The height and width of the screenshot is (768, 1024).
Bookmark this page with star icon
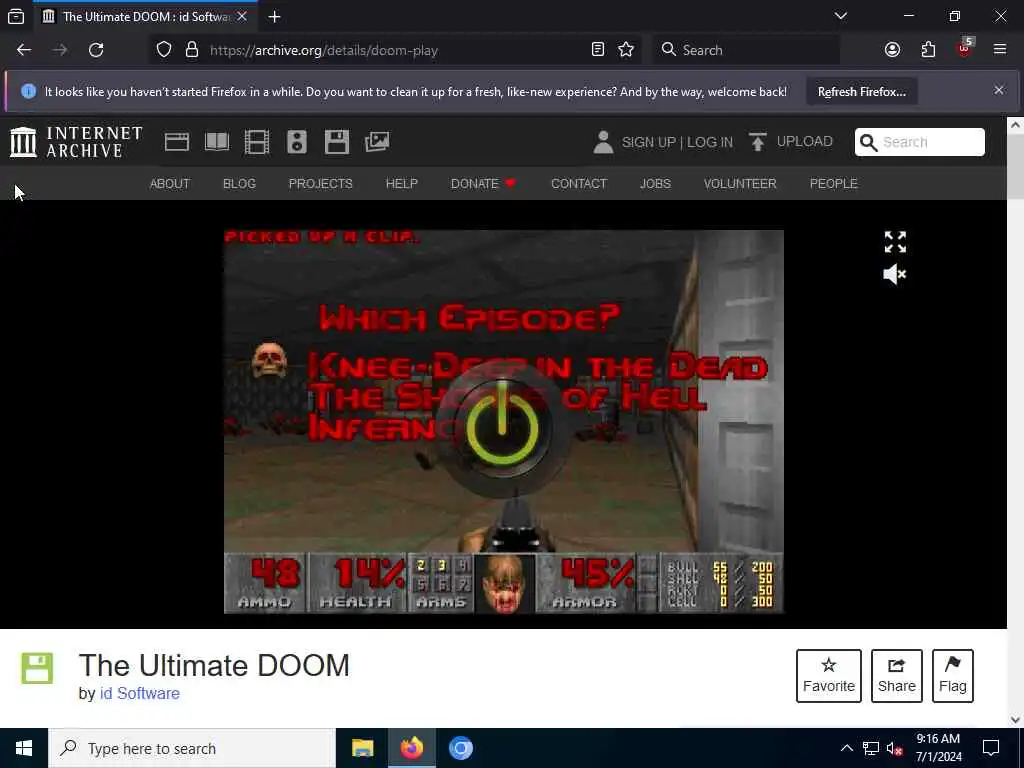point(626,50)
